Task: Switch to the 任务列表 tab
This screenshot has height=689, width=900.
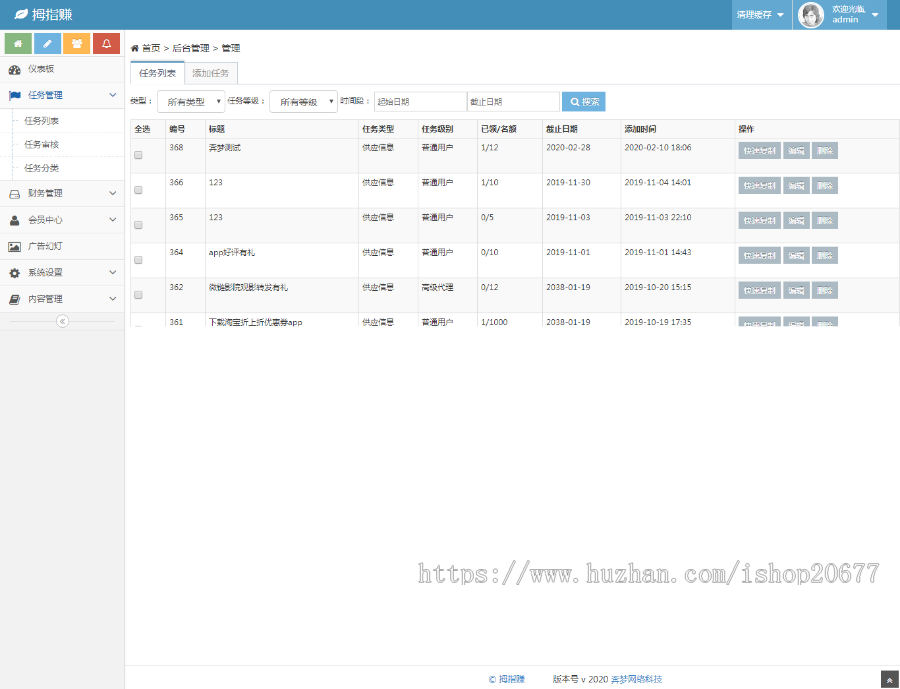Action: tap(157, 73)
